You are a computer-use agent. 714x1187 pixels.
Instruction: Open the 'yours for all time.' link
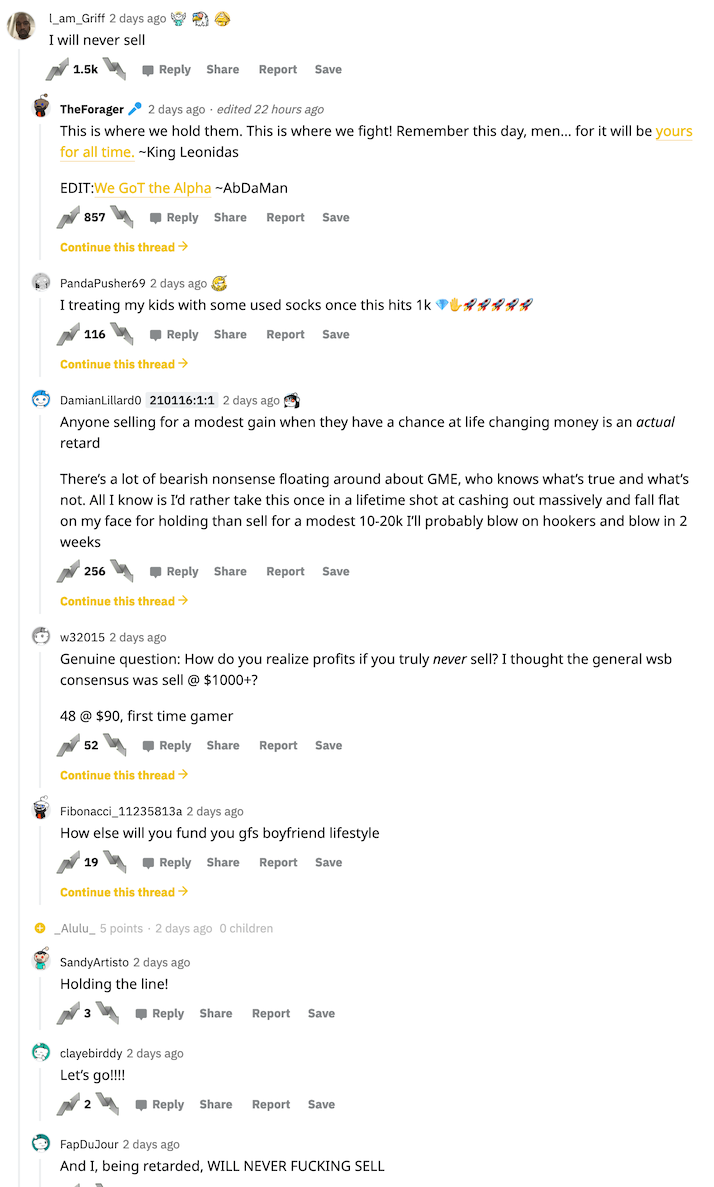[97, 152]
